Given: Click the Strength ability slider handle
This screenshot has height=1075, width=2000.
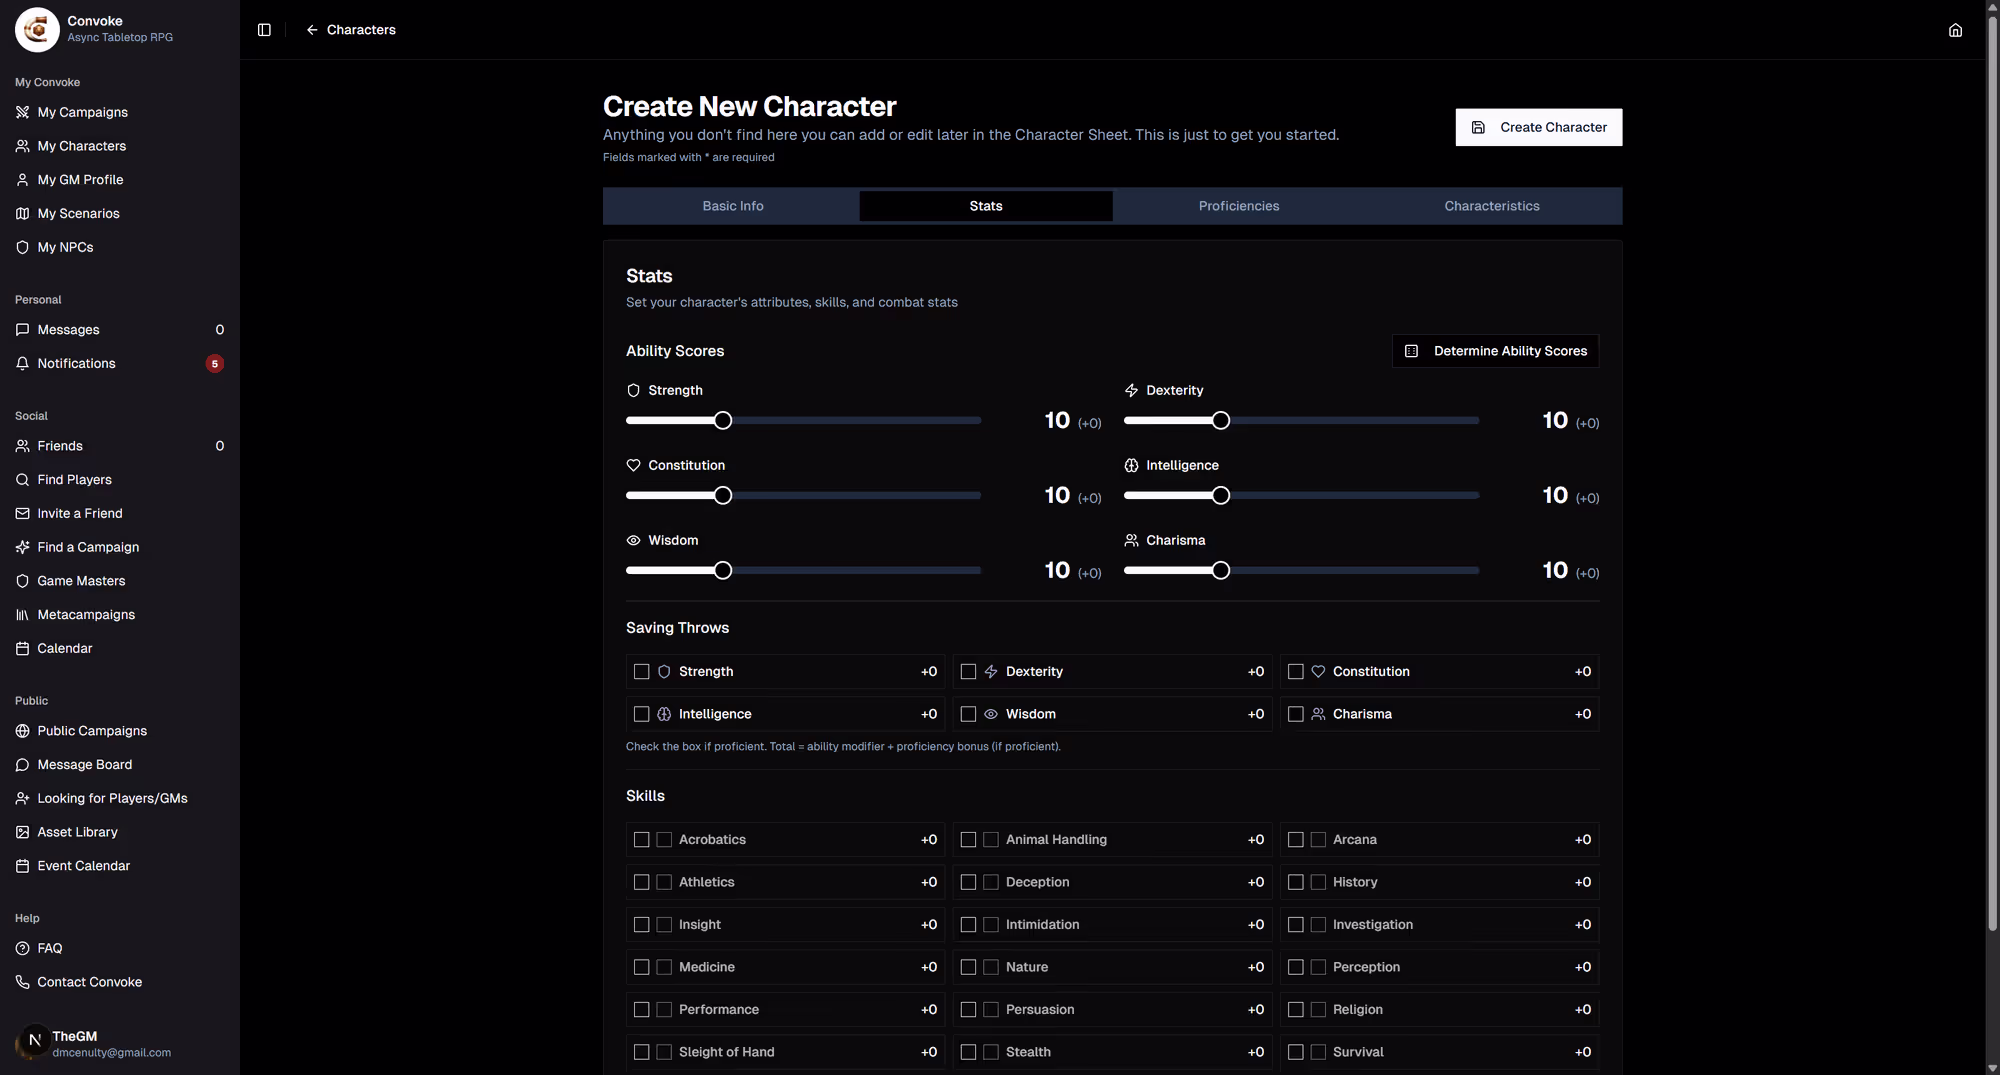Looking at the screenshot, I should (x=723, y=421).
